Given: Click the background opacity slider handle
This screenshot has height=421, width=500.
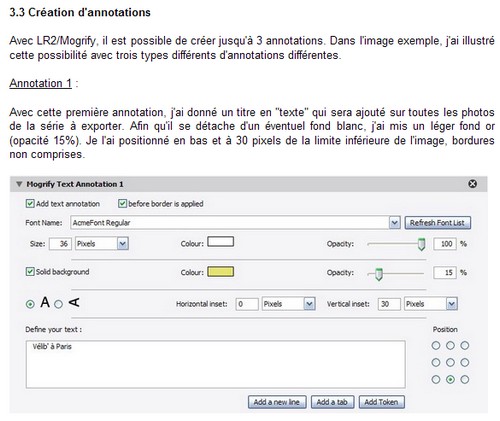Looking at the screenshot, I should 379,274.
